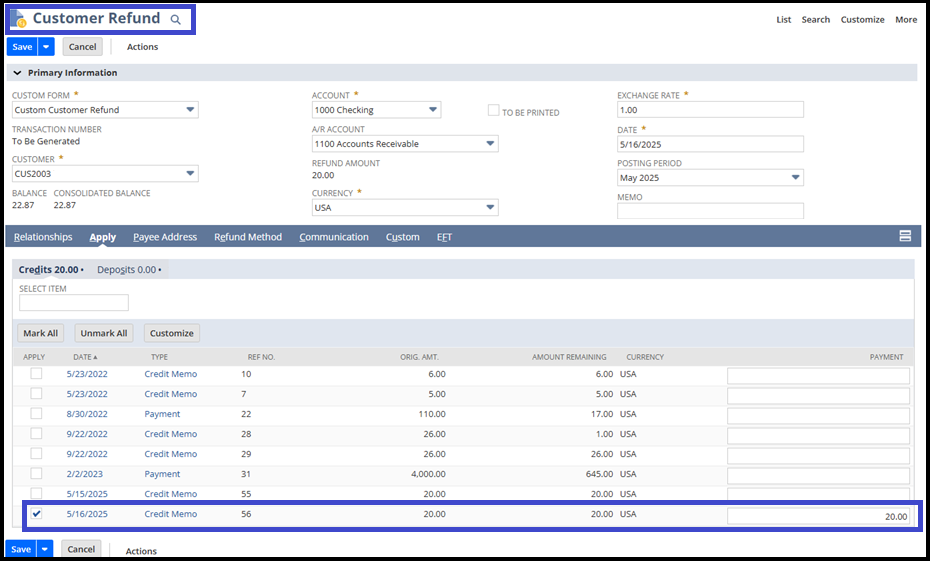This screenshot has height=561, width=930.
Task: Switch to the EFT tab
Action: click(444, 237)
